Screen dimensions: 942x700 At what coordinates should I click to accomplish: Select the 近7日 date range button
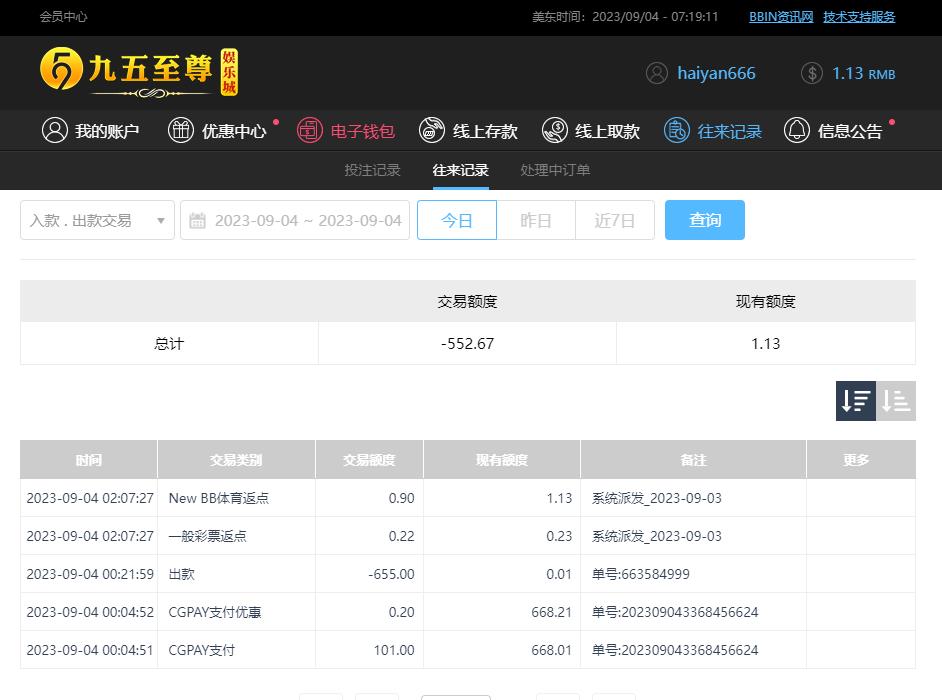click(615, 220)
